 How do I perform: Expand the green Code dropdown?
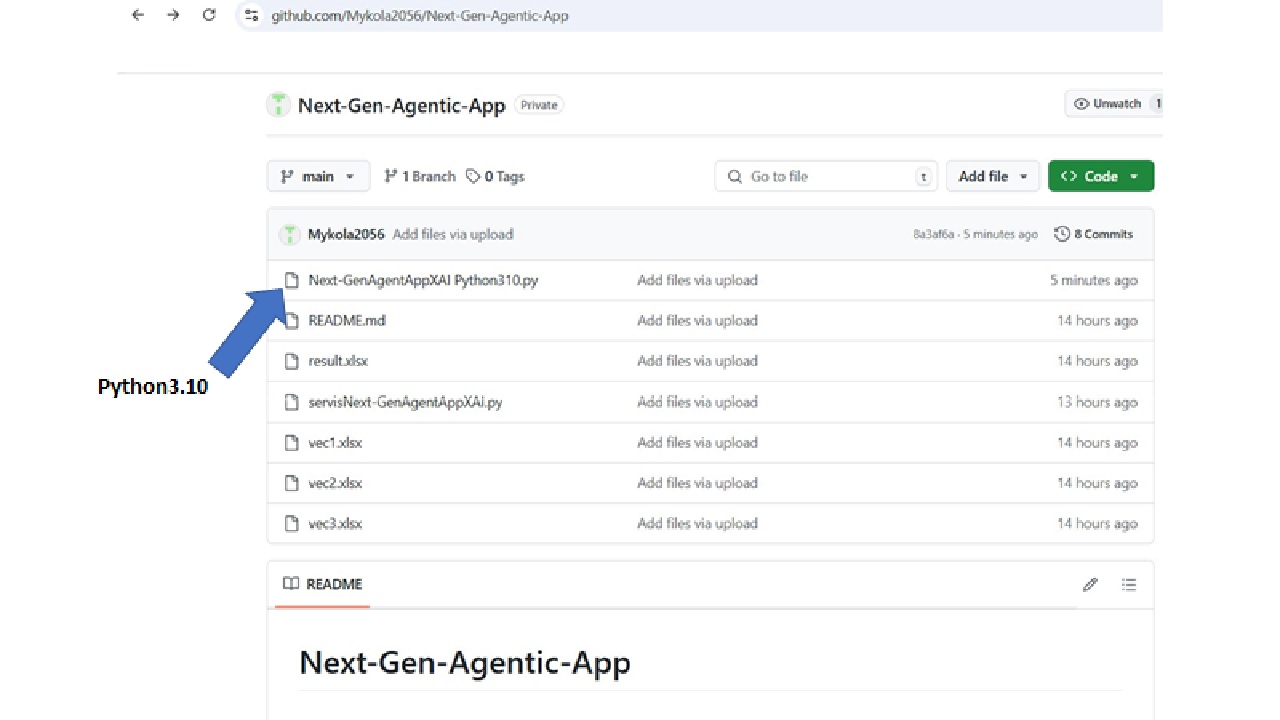coord(1100,176)
